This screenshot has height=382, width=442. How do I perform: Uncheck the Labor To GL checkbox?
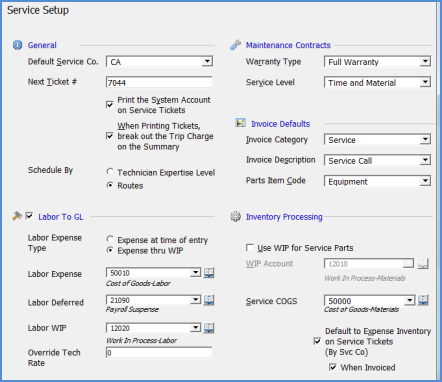[29, 216]
